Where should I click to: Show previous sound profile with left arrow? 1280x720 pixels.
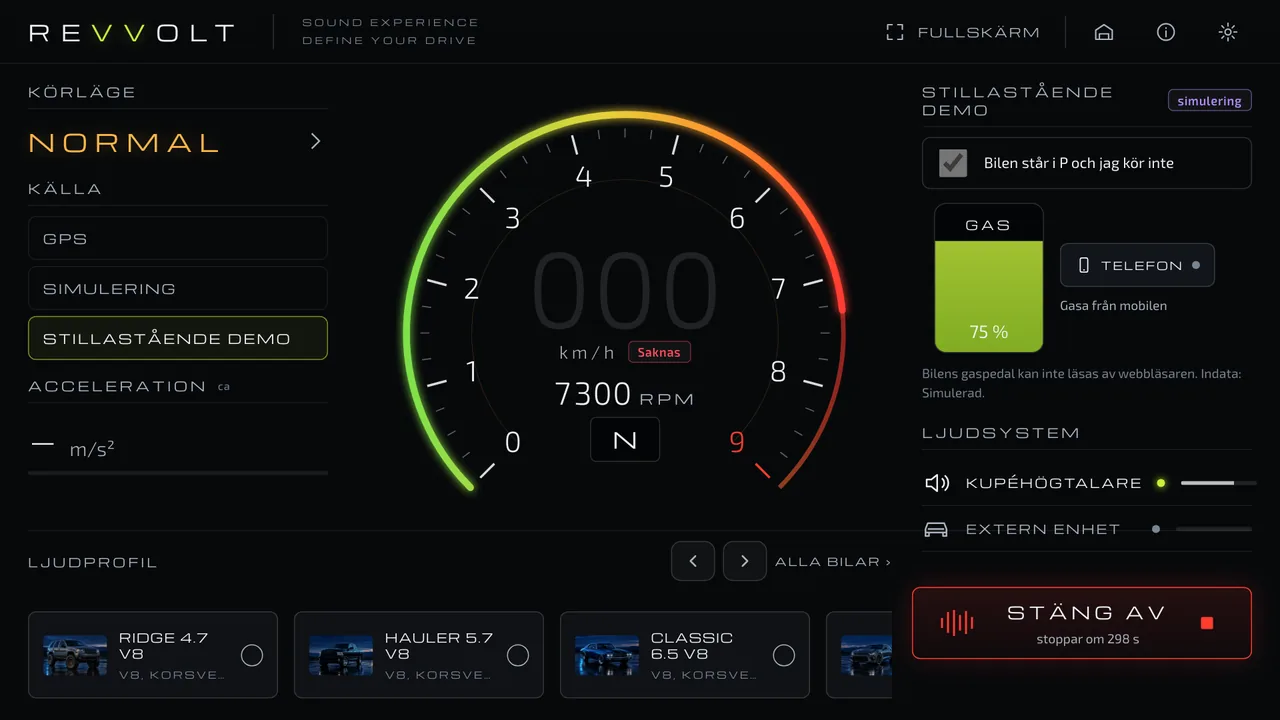(693, 562)
